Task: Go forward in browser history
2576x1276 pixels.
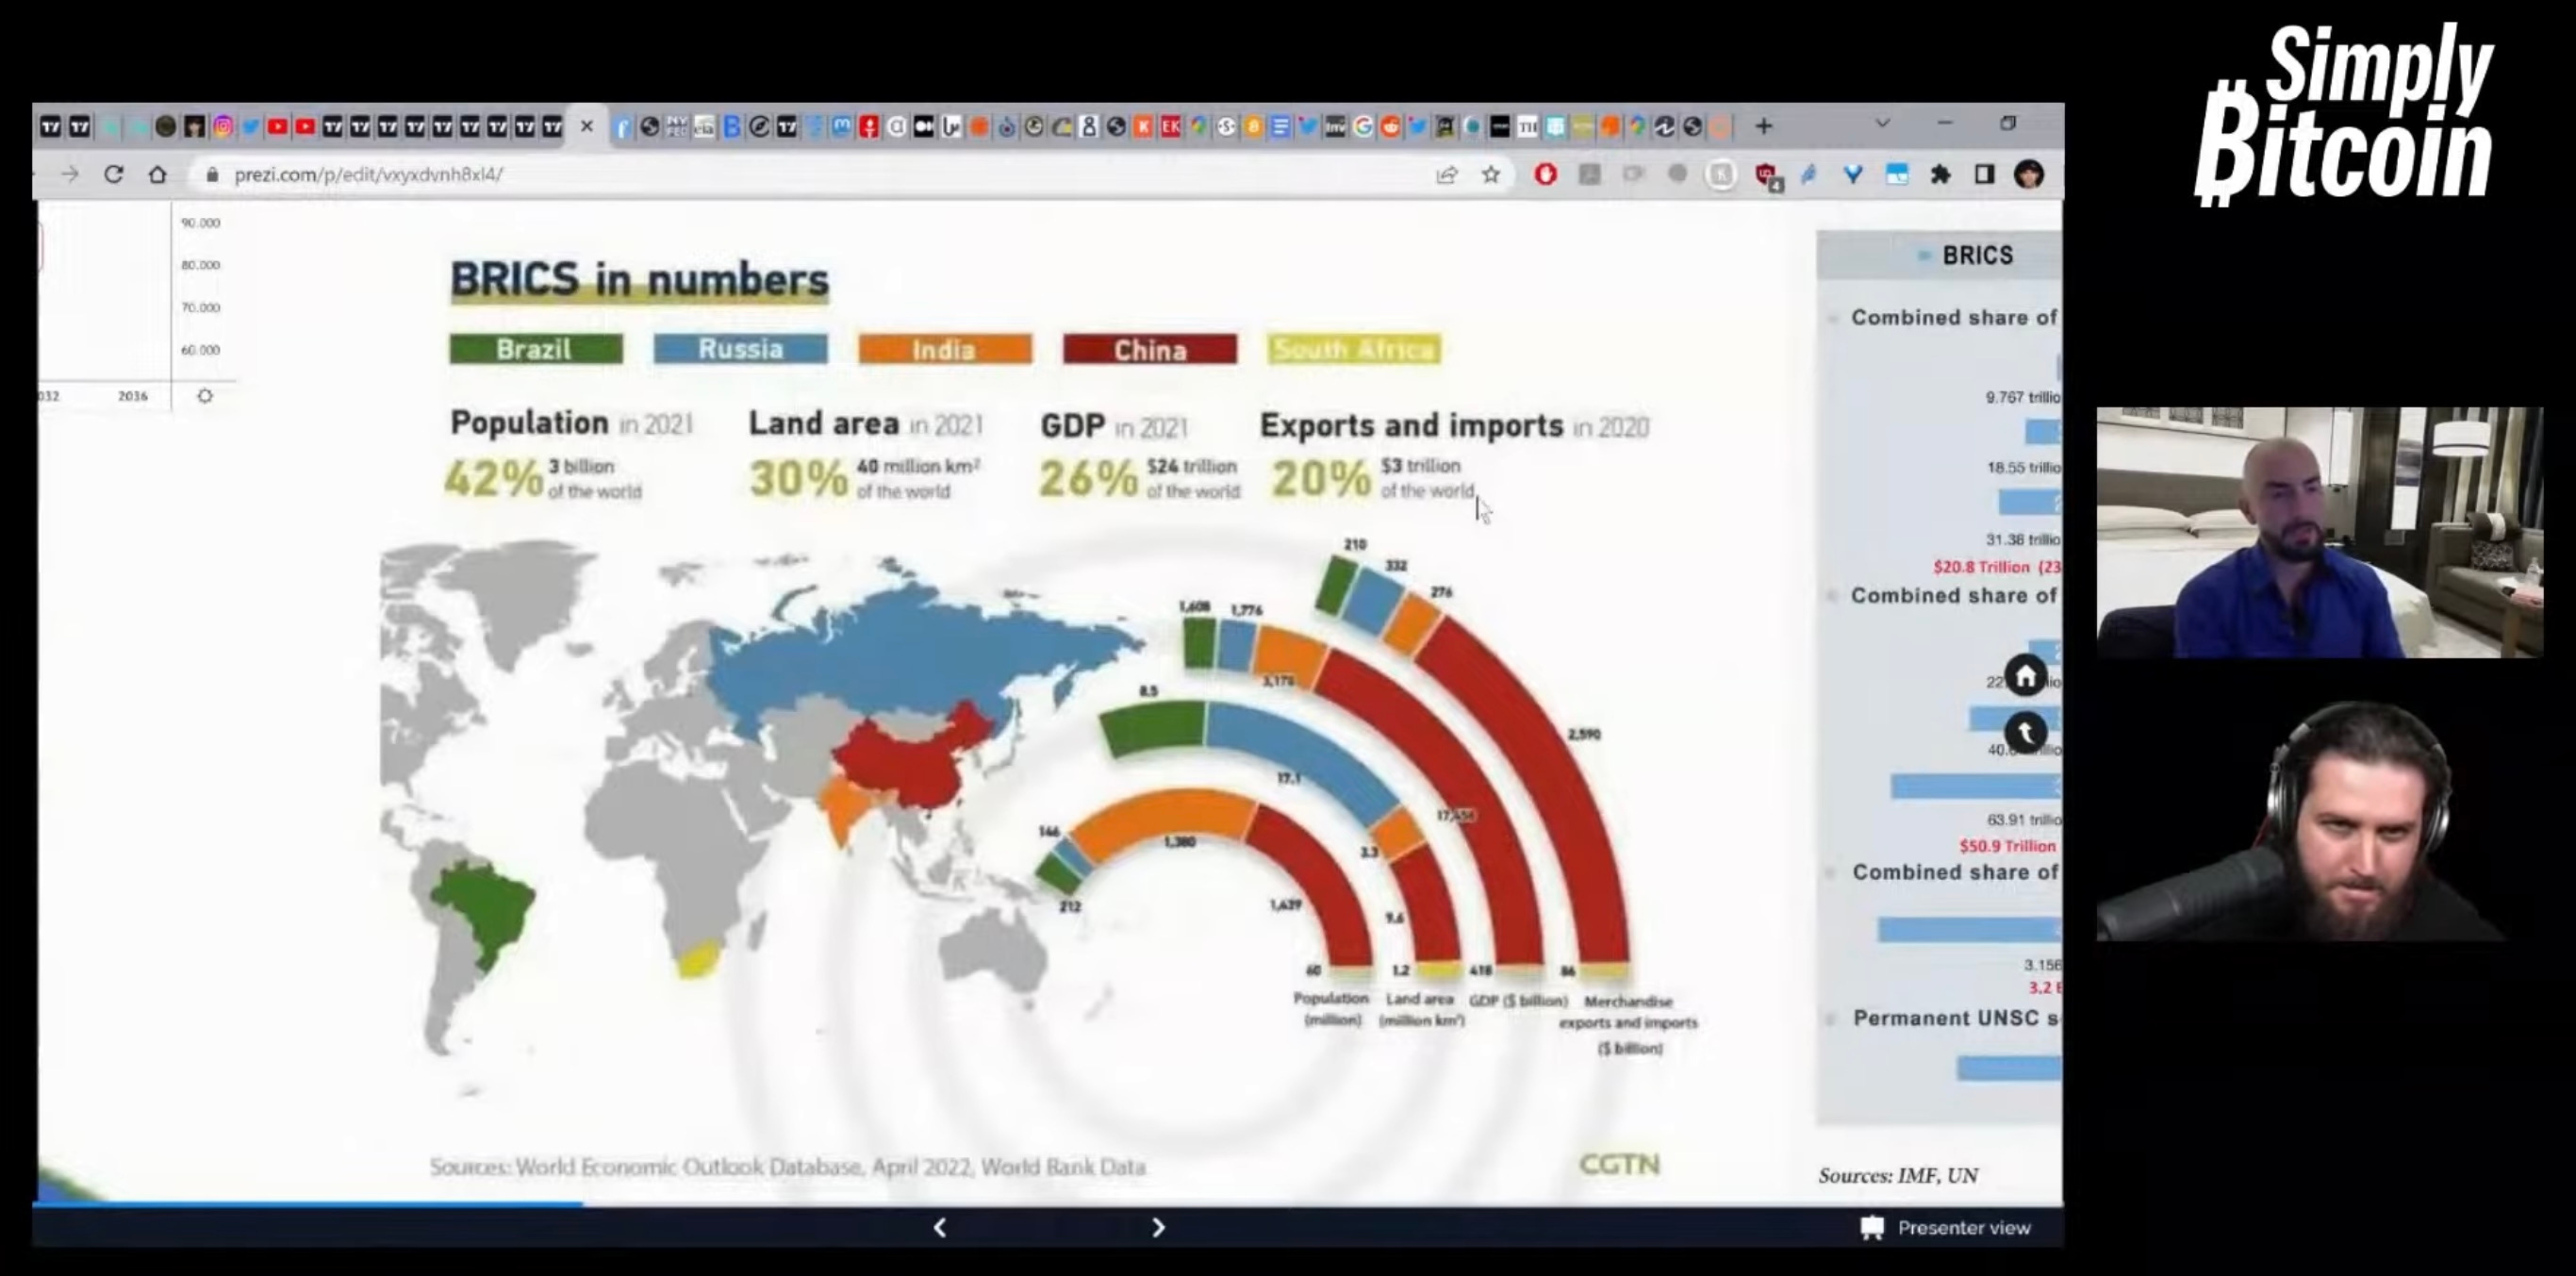Action: click(69, 174)
